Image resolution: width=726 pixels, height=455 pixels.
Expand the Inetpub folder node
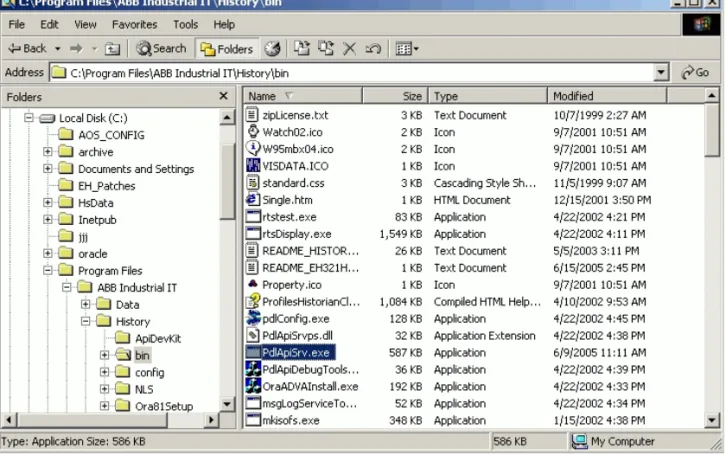[48, 219]
